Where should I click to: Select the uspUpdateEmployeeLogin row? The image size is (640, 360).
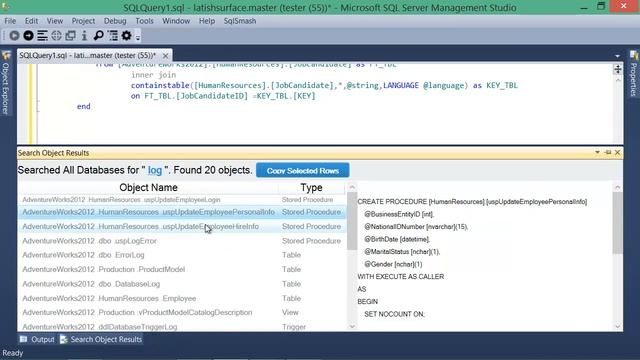pos(182,200)
